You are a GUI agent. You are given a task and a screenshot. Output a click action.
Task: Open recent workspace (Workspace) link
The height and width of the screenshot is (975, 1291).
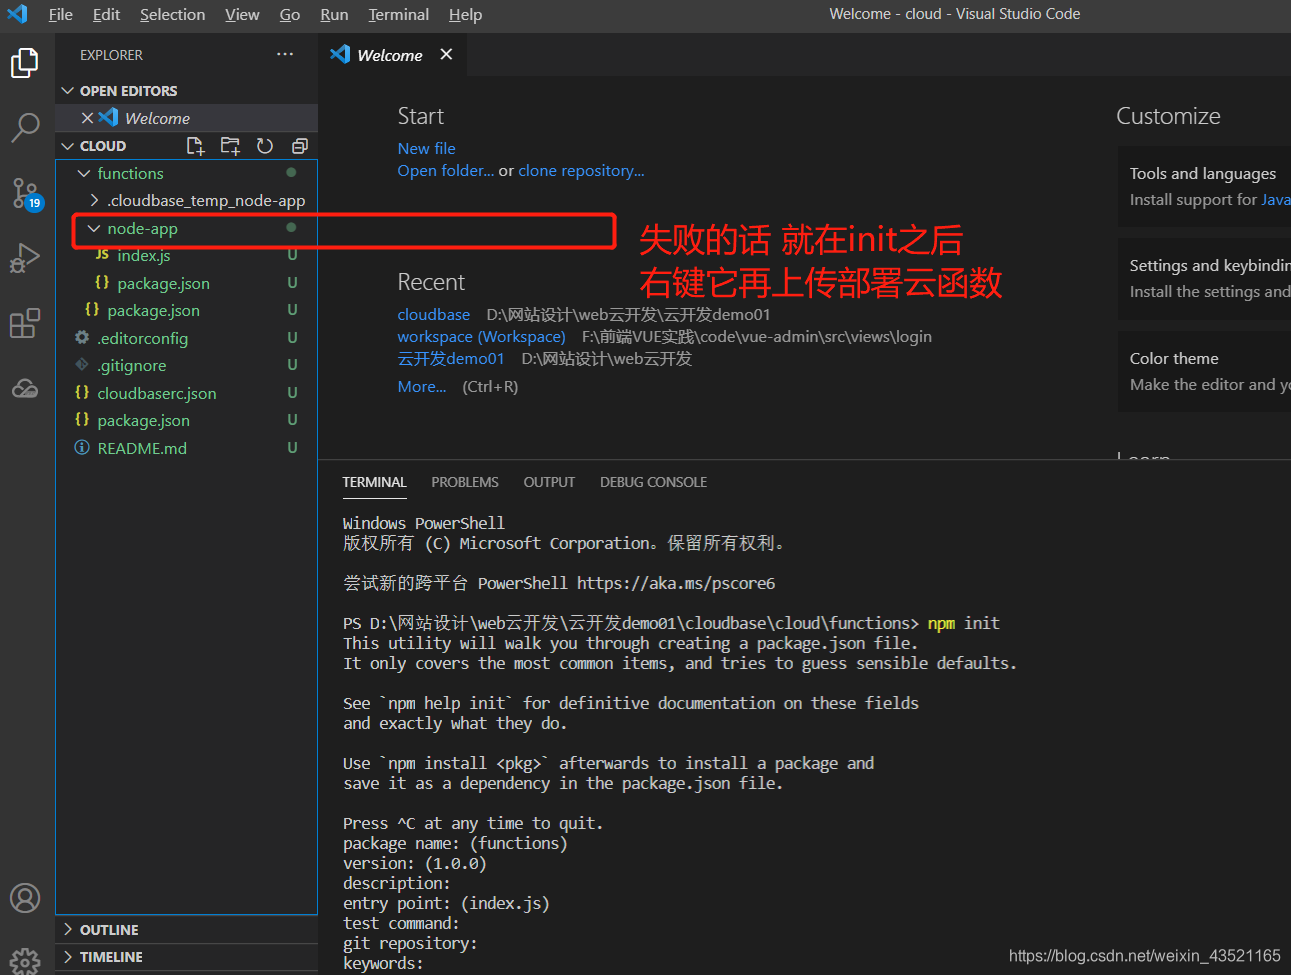pos(481,337)
